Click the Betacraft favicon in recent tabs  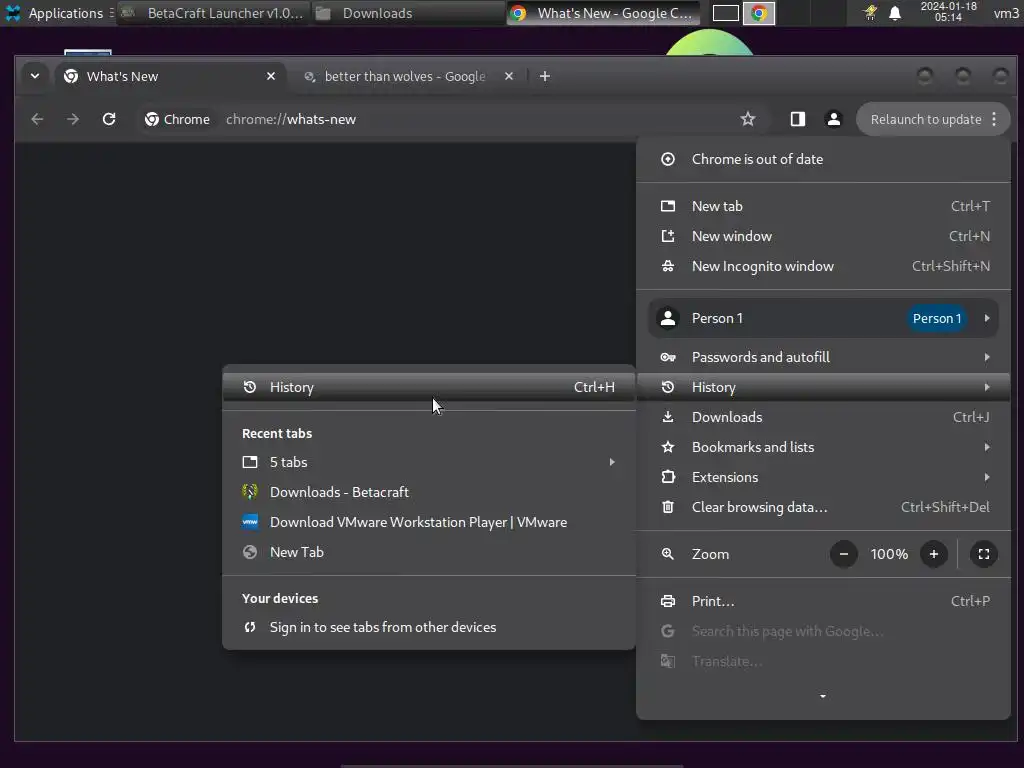point(249,492)
